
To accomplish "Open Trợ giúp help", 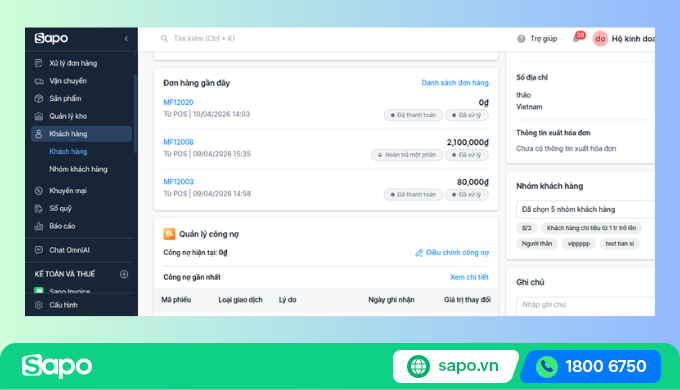I will click(537, 39).
